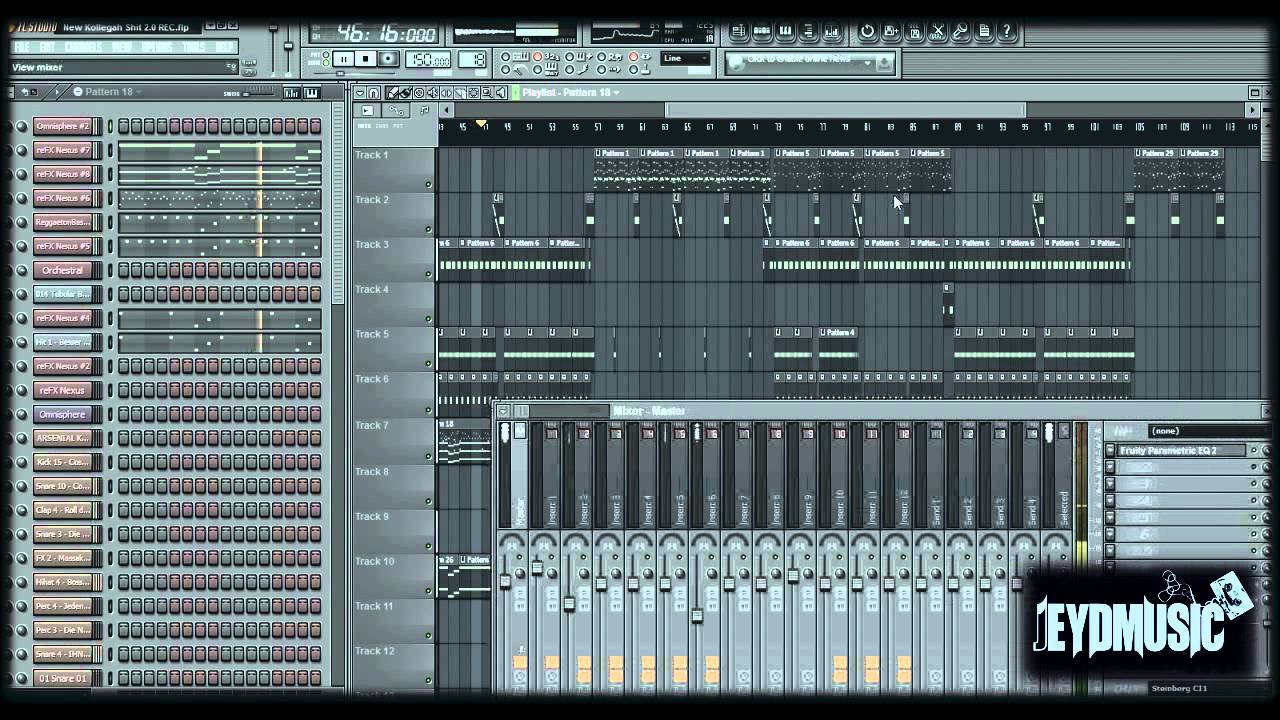Open the mixer (none) input dropdown

(x=1208, y=431)
